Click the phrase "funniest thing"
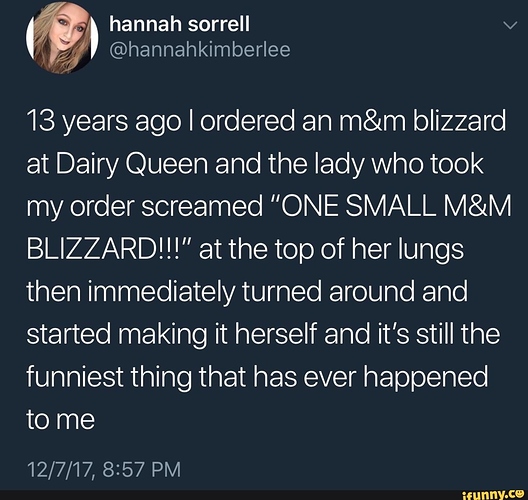Viewport: 528px width, 500px height. point(108,377)
